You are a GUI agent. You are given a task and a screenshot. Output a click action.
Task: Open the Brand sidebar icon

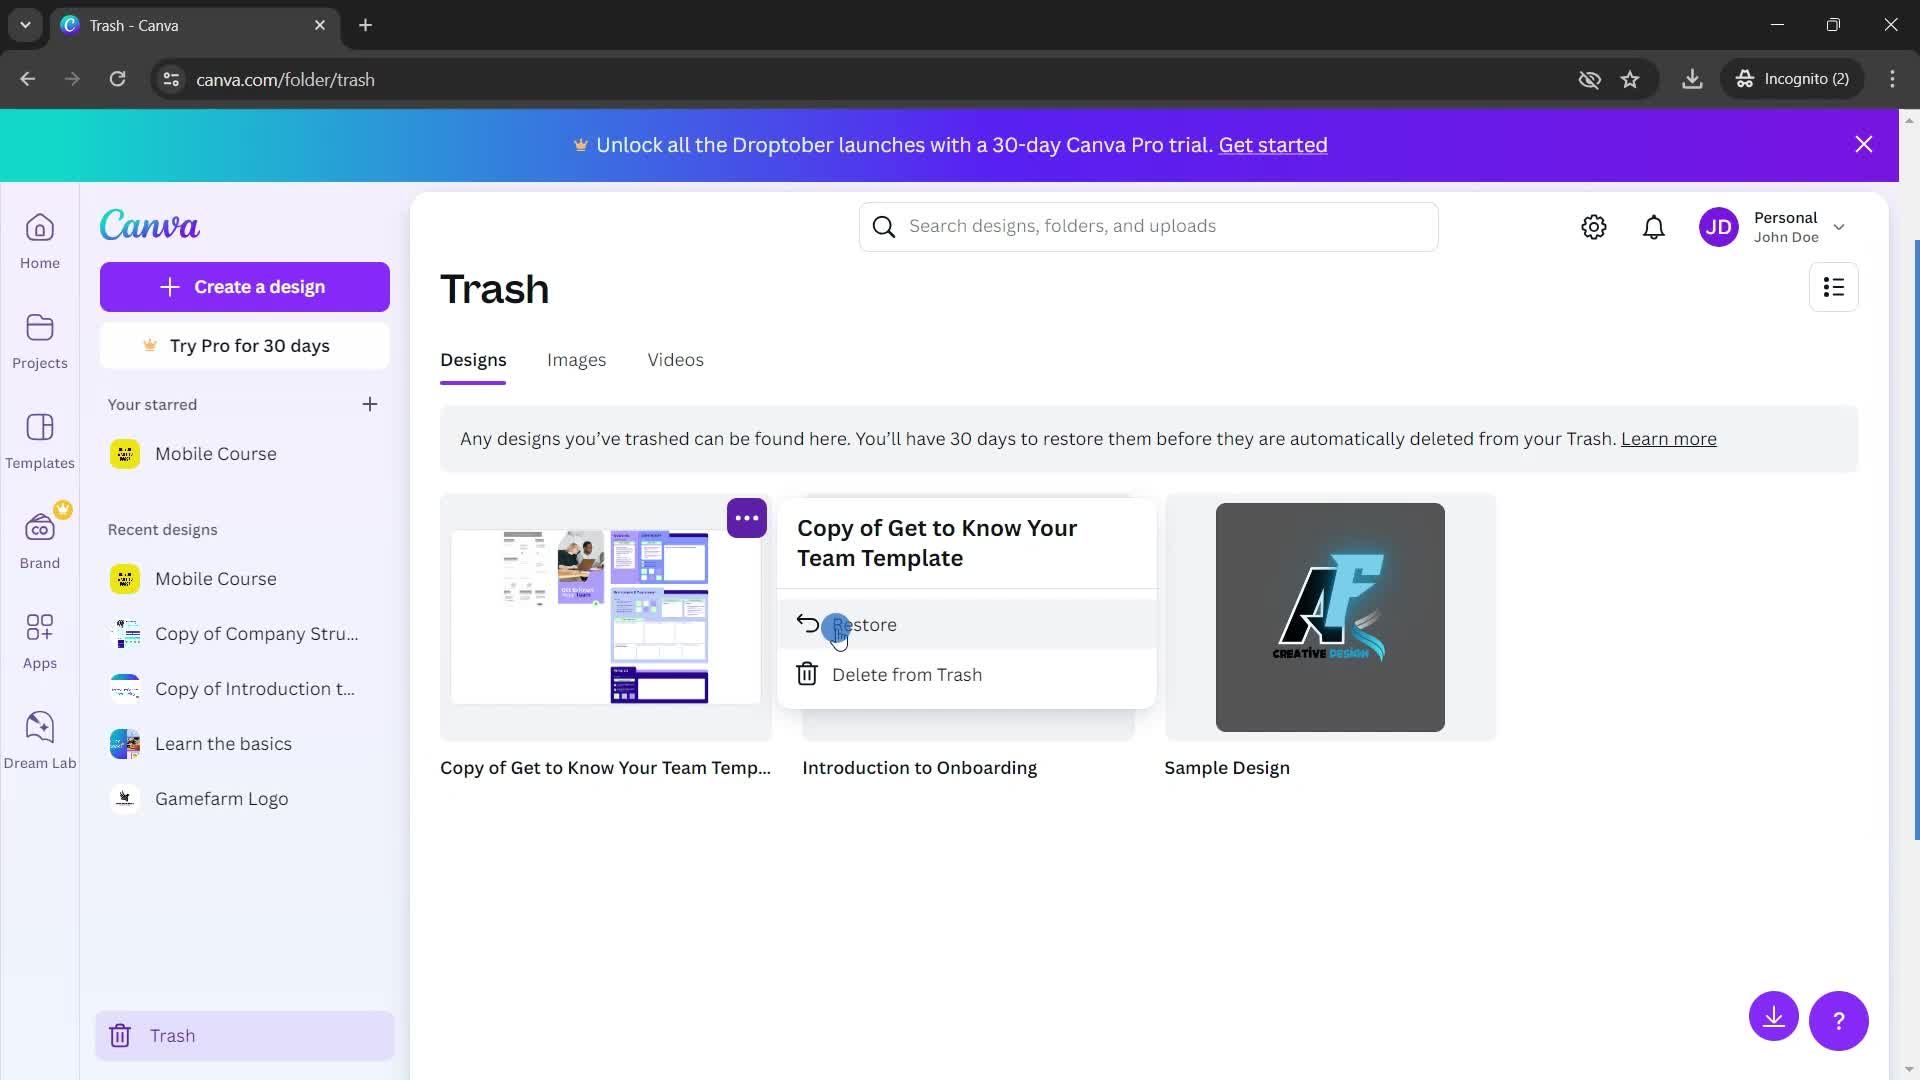point(40,541)
